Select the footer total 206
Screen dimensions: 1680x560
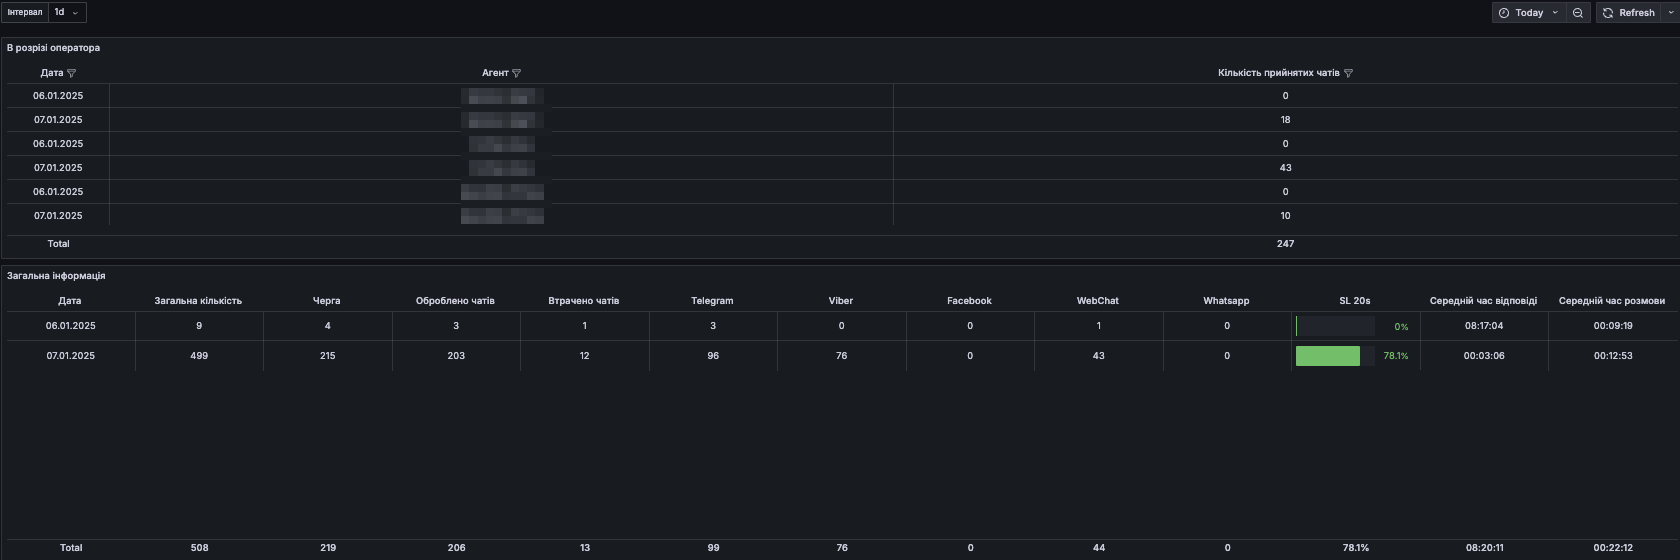(x=456, y=548)
